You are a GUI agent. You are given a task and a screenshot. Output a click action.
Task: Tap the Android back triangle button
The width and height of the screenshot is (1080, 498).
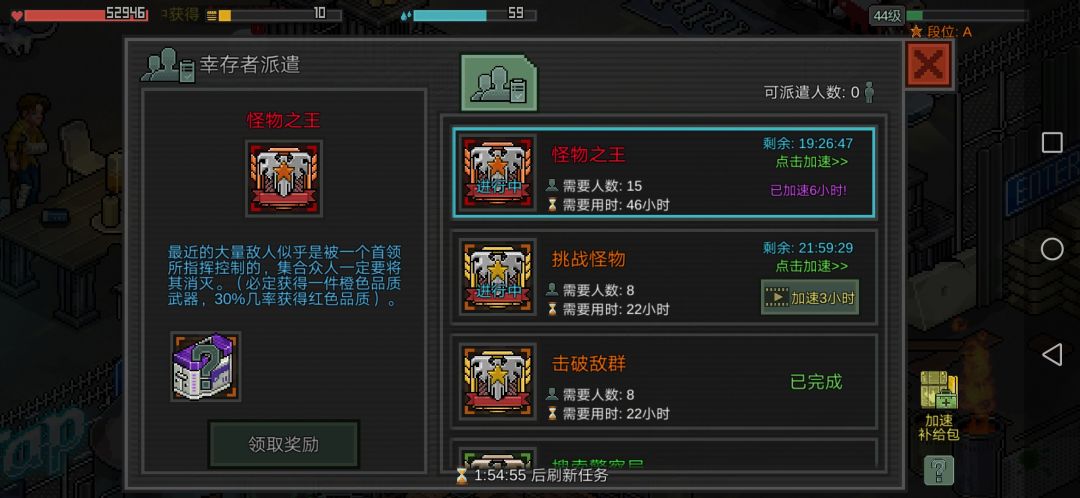[1051, 355]
